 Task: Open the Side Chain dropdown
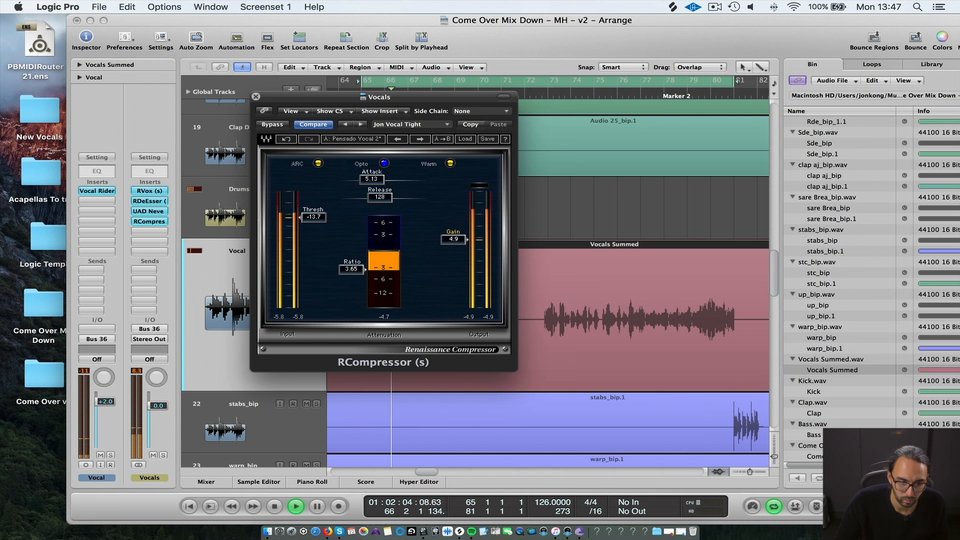tap(481, 111)
